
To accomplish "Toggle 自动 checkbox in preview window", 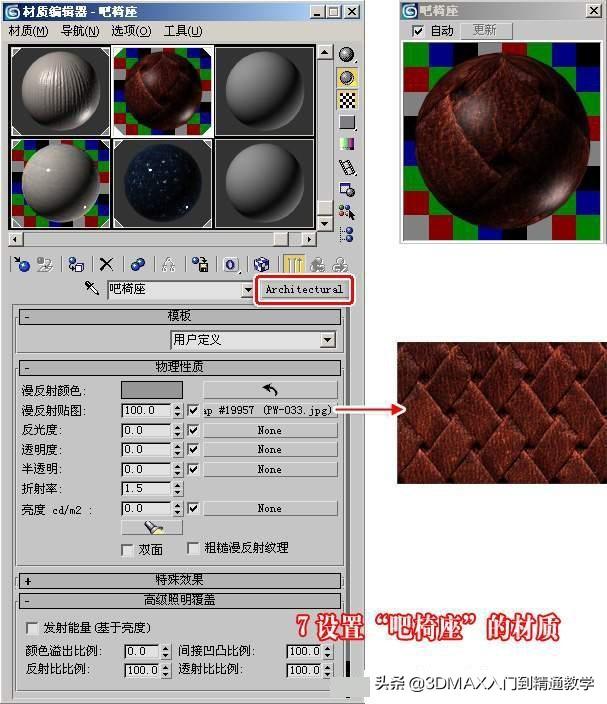I will (417, 31).
